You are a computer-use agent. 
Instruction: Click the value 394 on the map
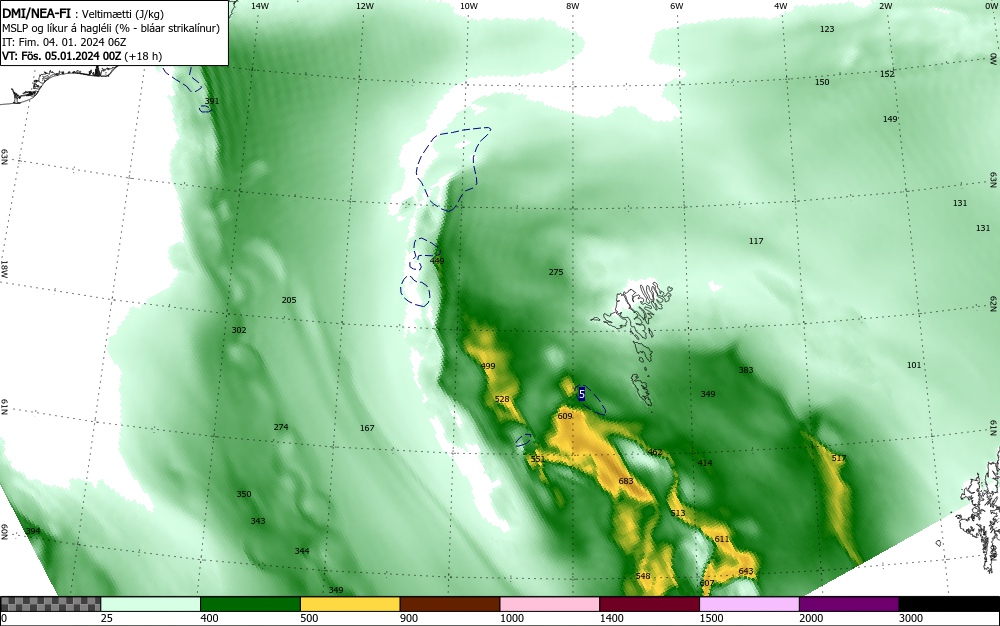click(x=33, y=531)
